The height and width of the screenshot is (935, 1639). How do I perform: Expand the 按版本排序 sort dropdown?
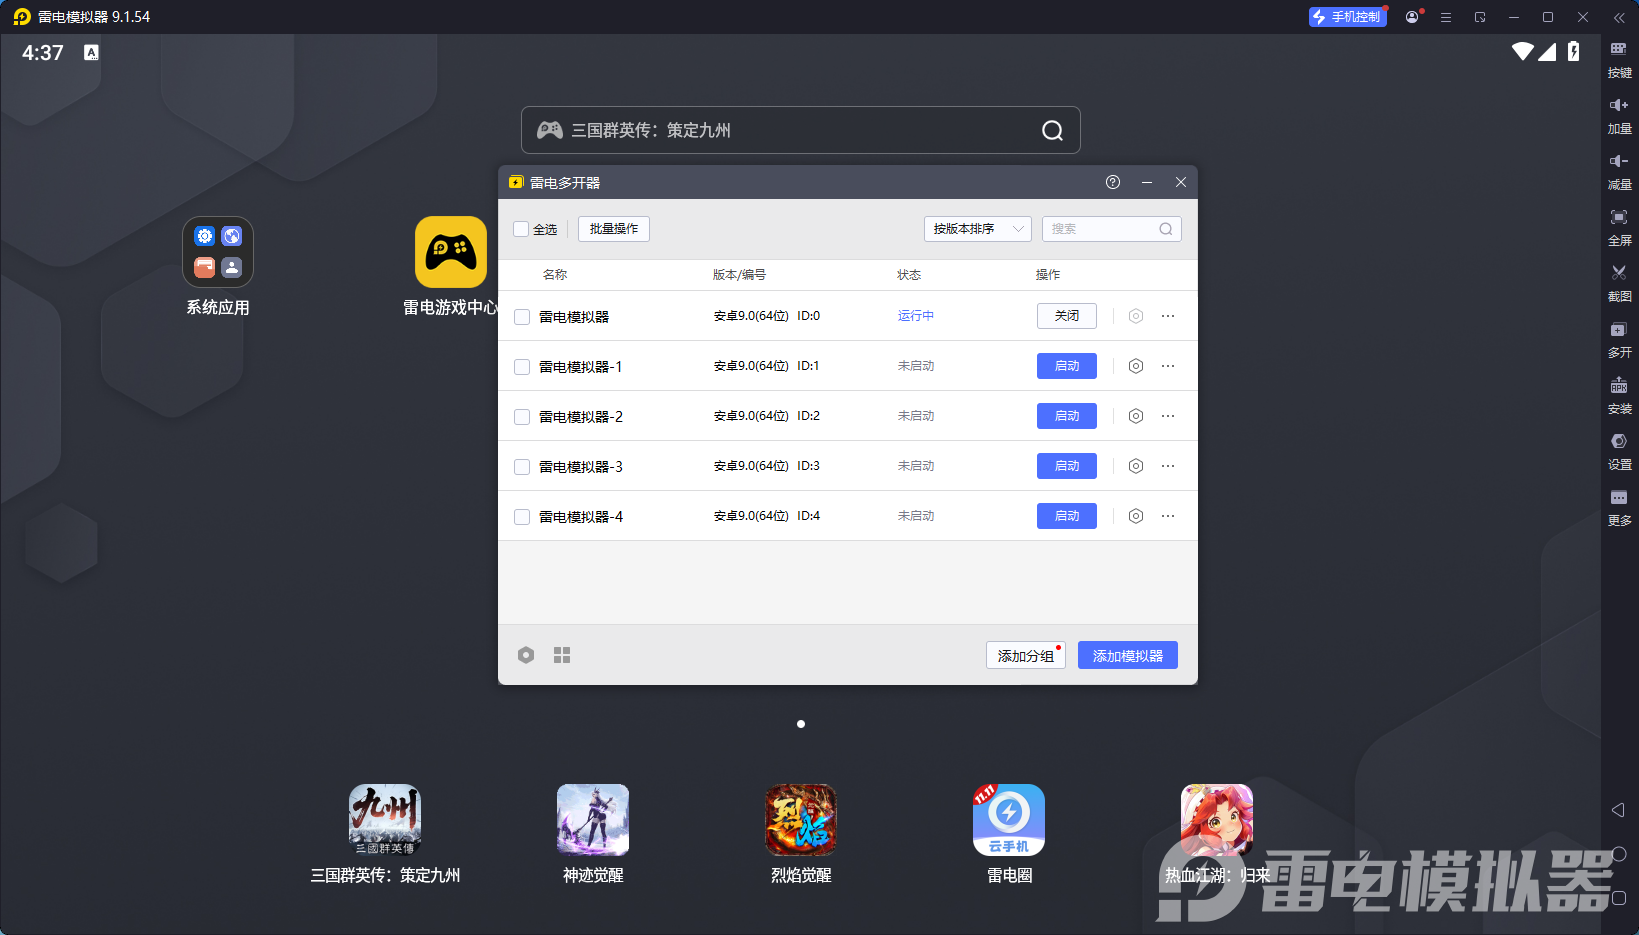[x=978, y=229]
